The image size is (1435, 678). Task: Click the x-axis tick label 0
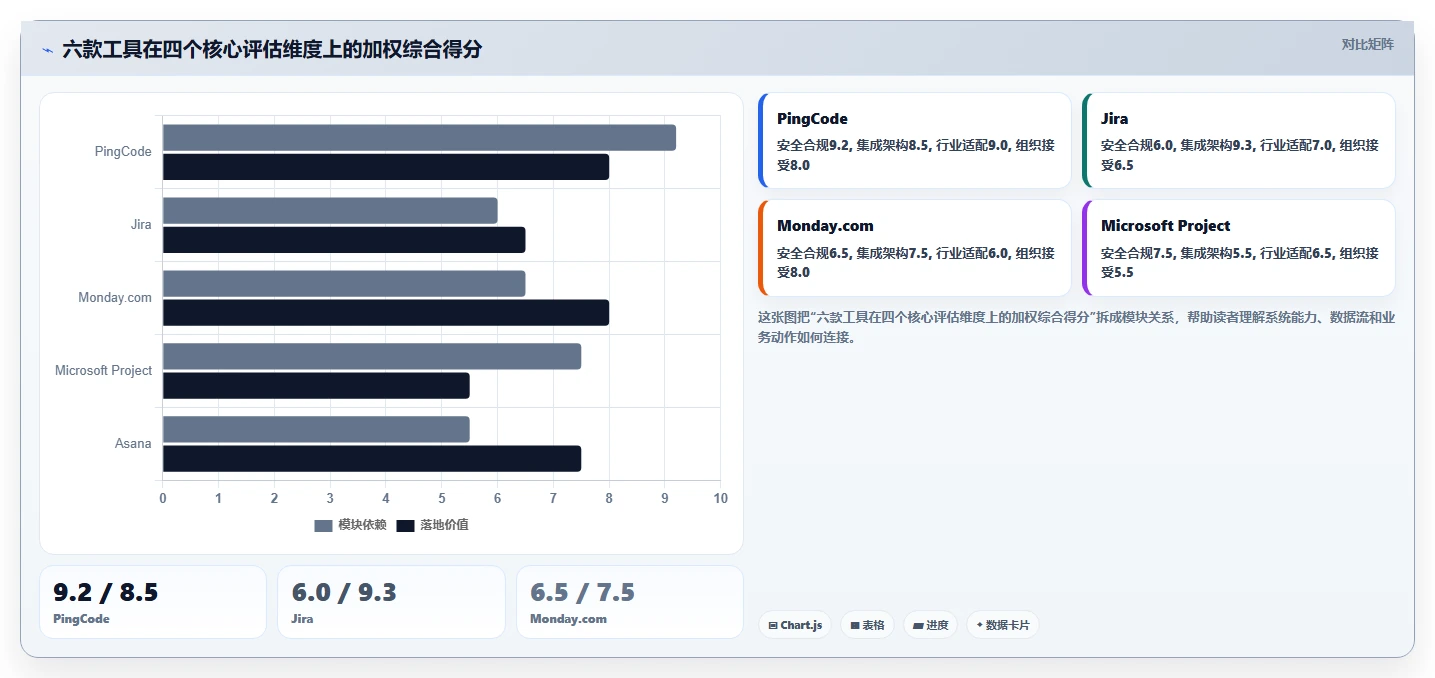pyautogui.click(x=163, y=499)
